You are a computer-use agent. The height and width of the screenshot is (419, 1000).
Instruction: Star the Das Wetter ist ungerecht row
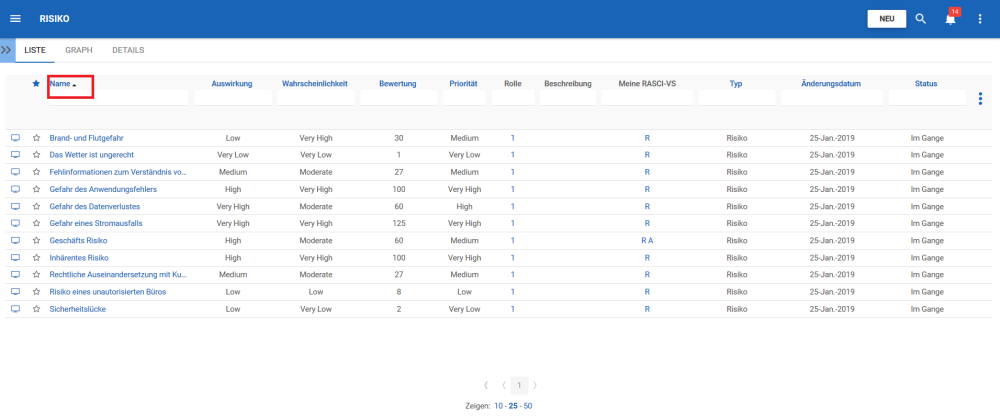(x=36, y=155)
